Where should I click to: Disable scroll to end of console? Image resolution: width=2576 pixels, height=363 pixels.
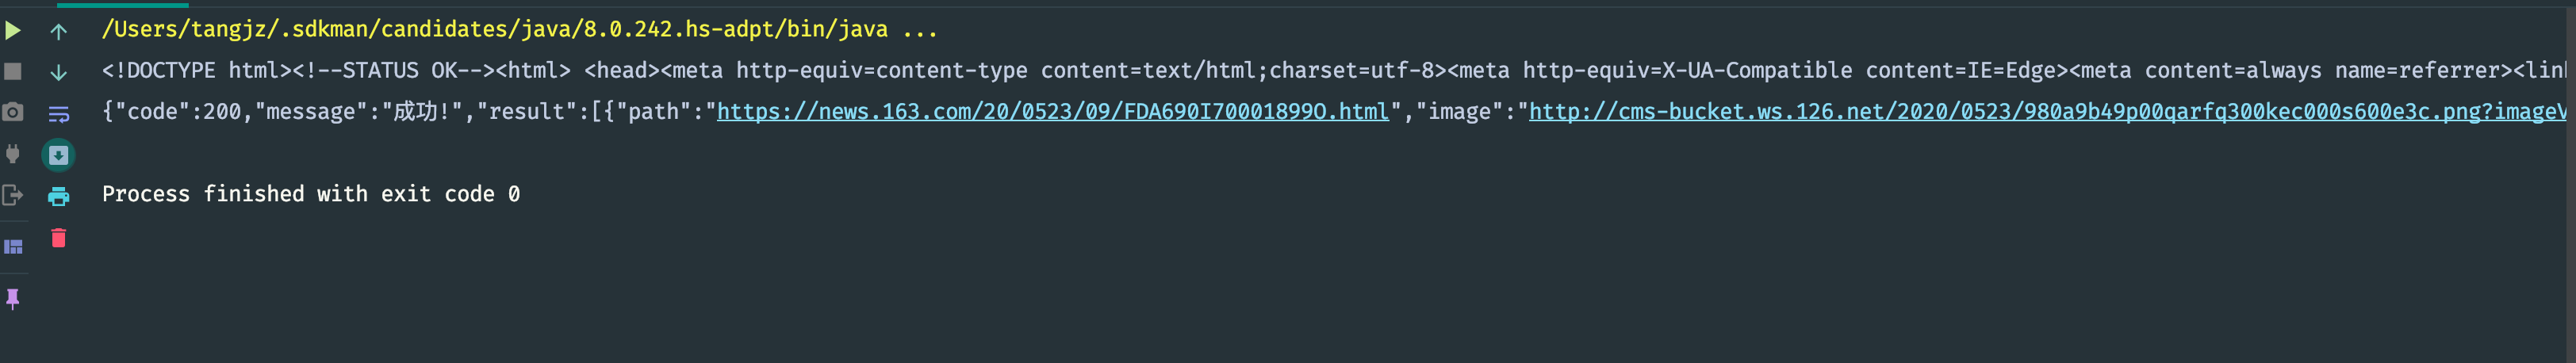tap(59, 155)
